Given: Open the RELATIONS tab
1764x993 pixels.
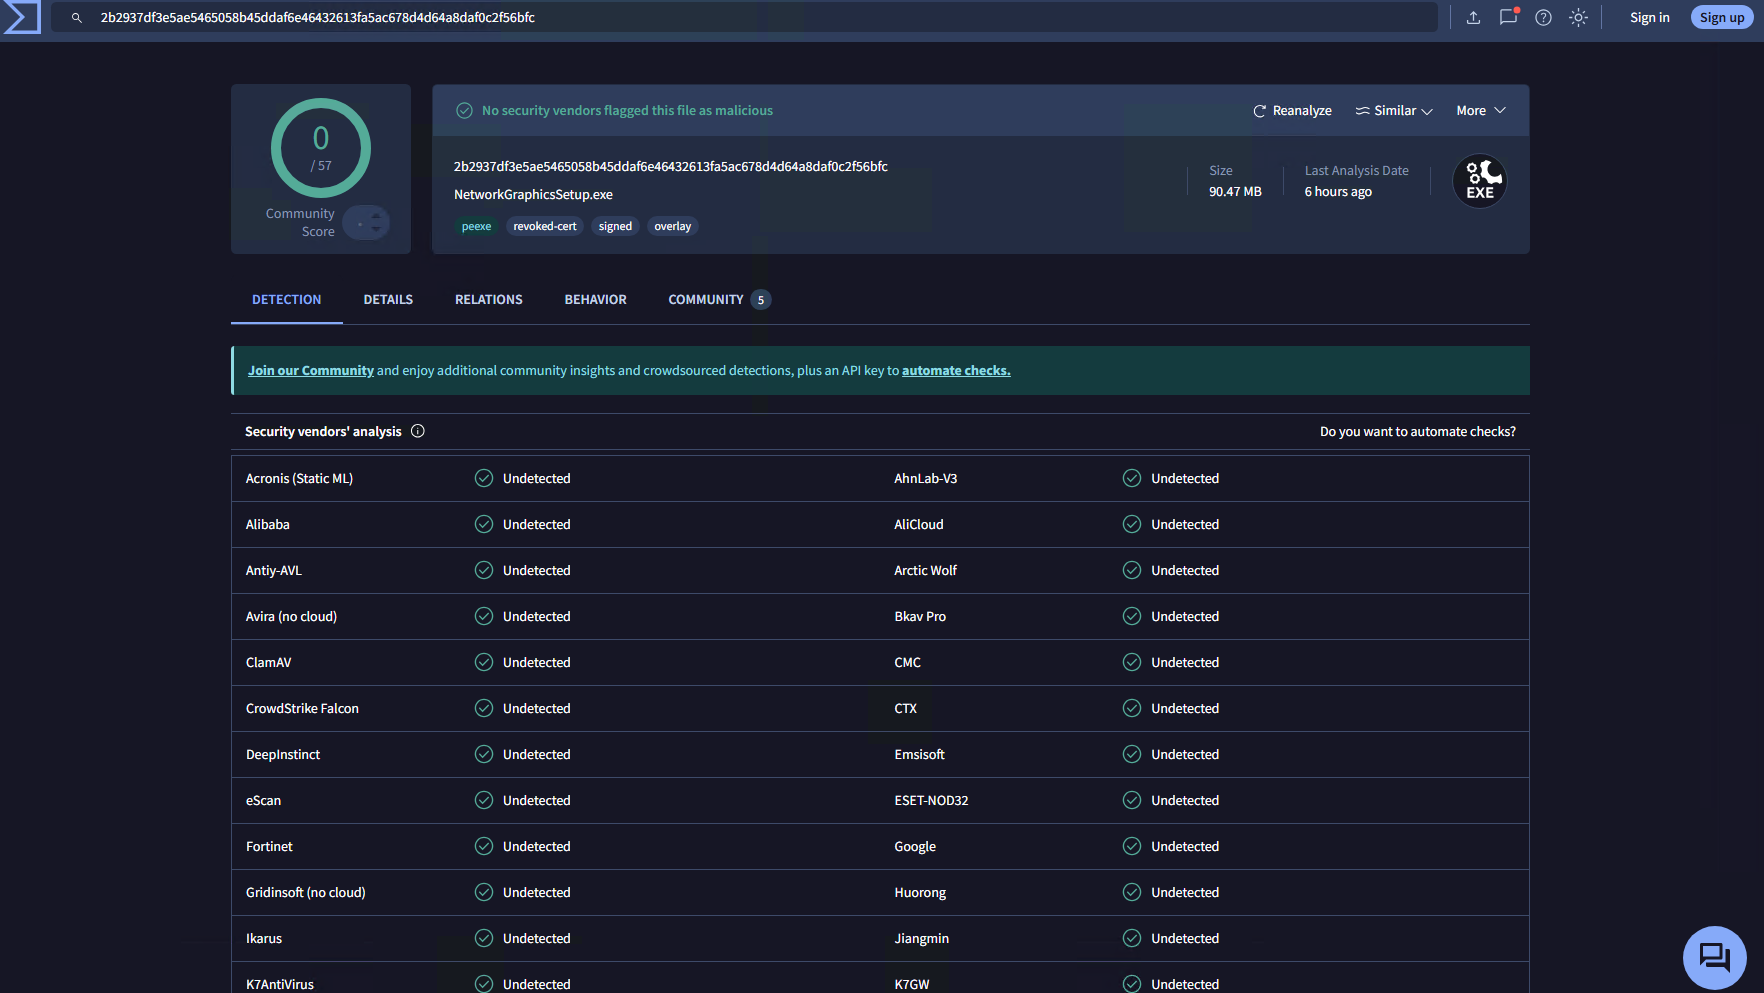Looking at the screenshot, I should tap(489, 300).
